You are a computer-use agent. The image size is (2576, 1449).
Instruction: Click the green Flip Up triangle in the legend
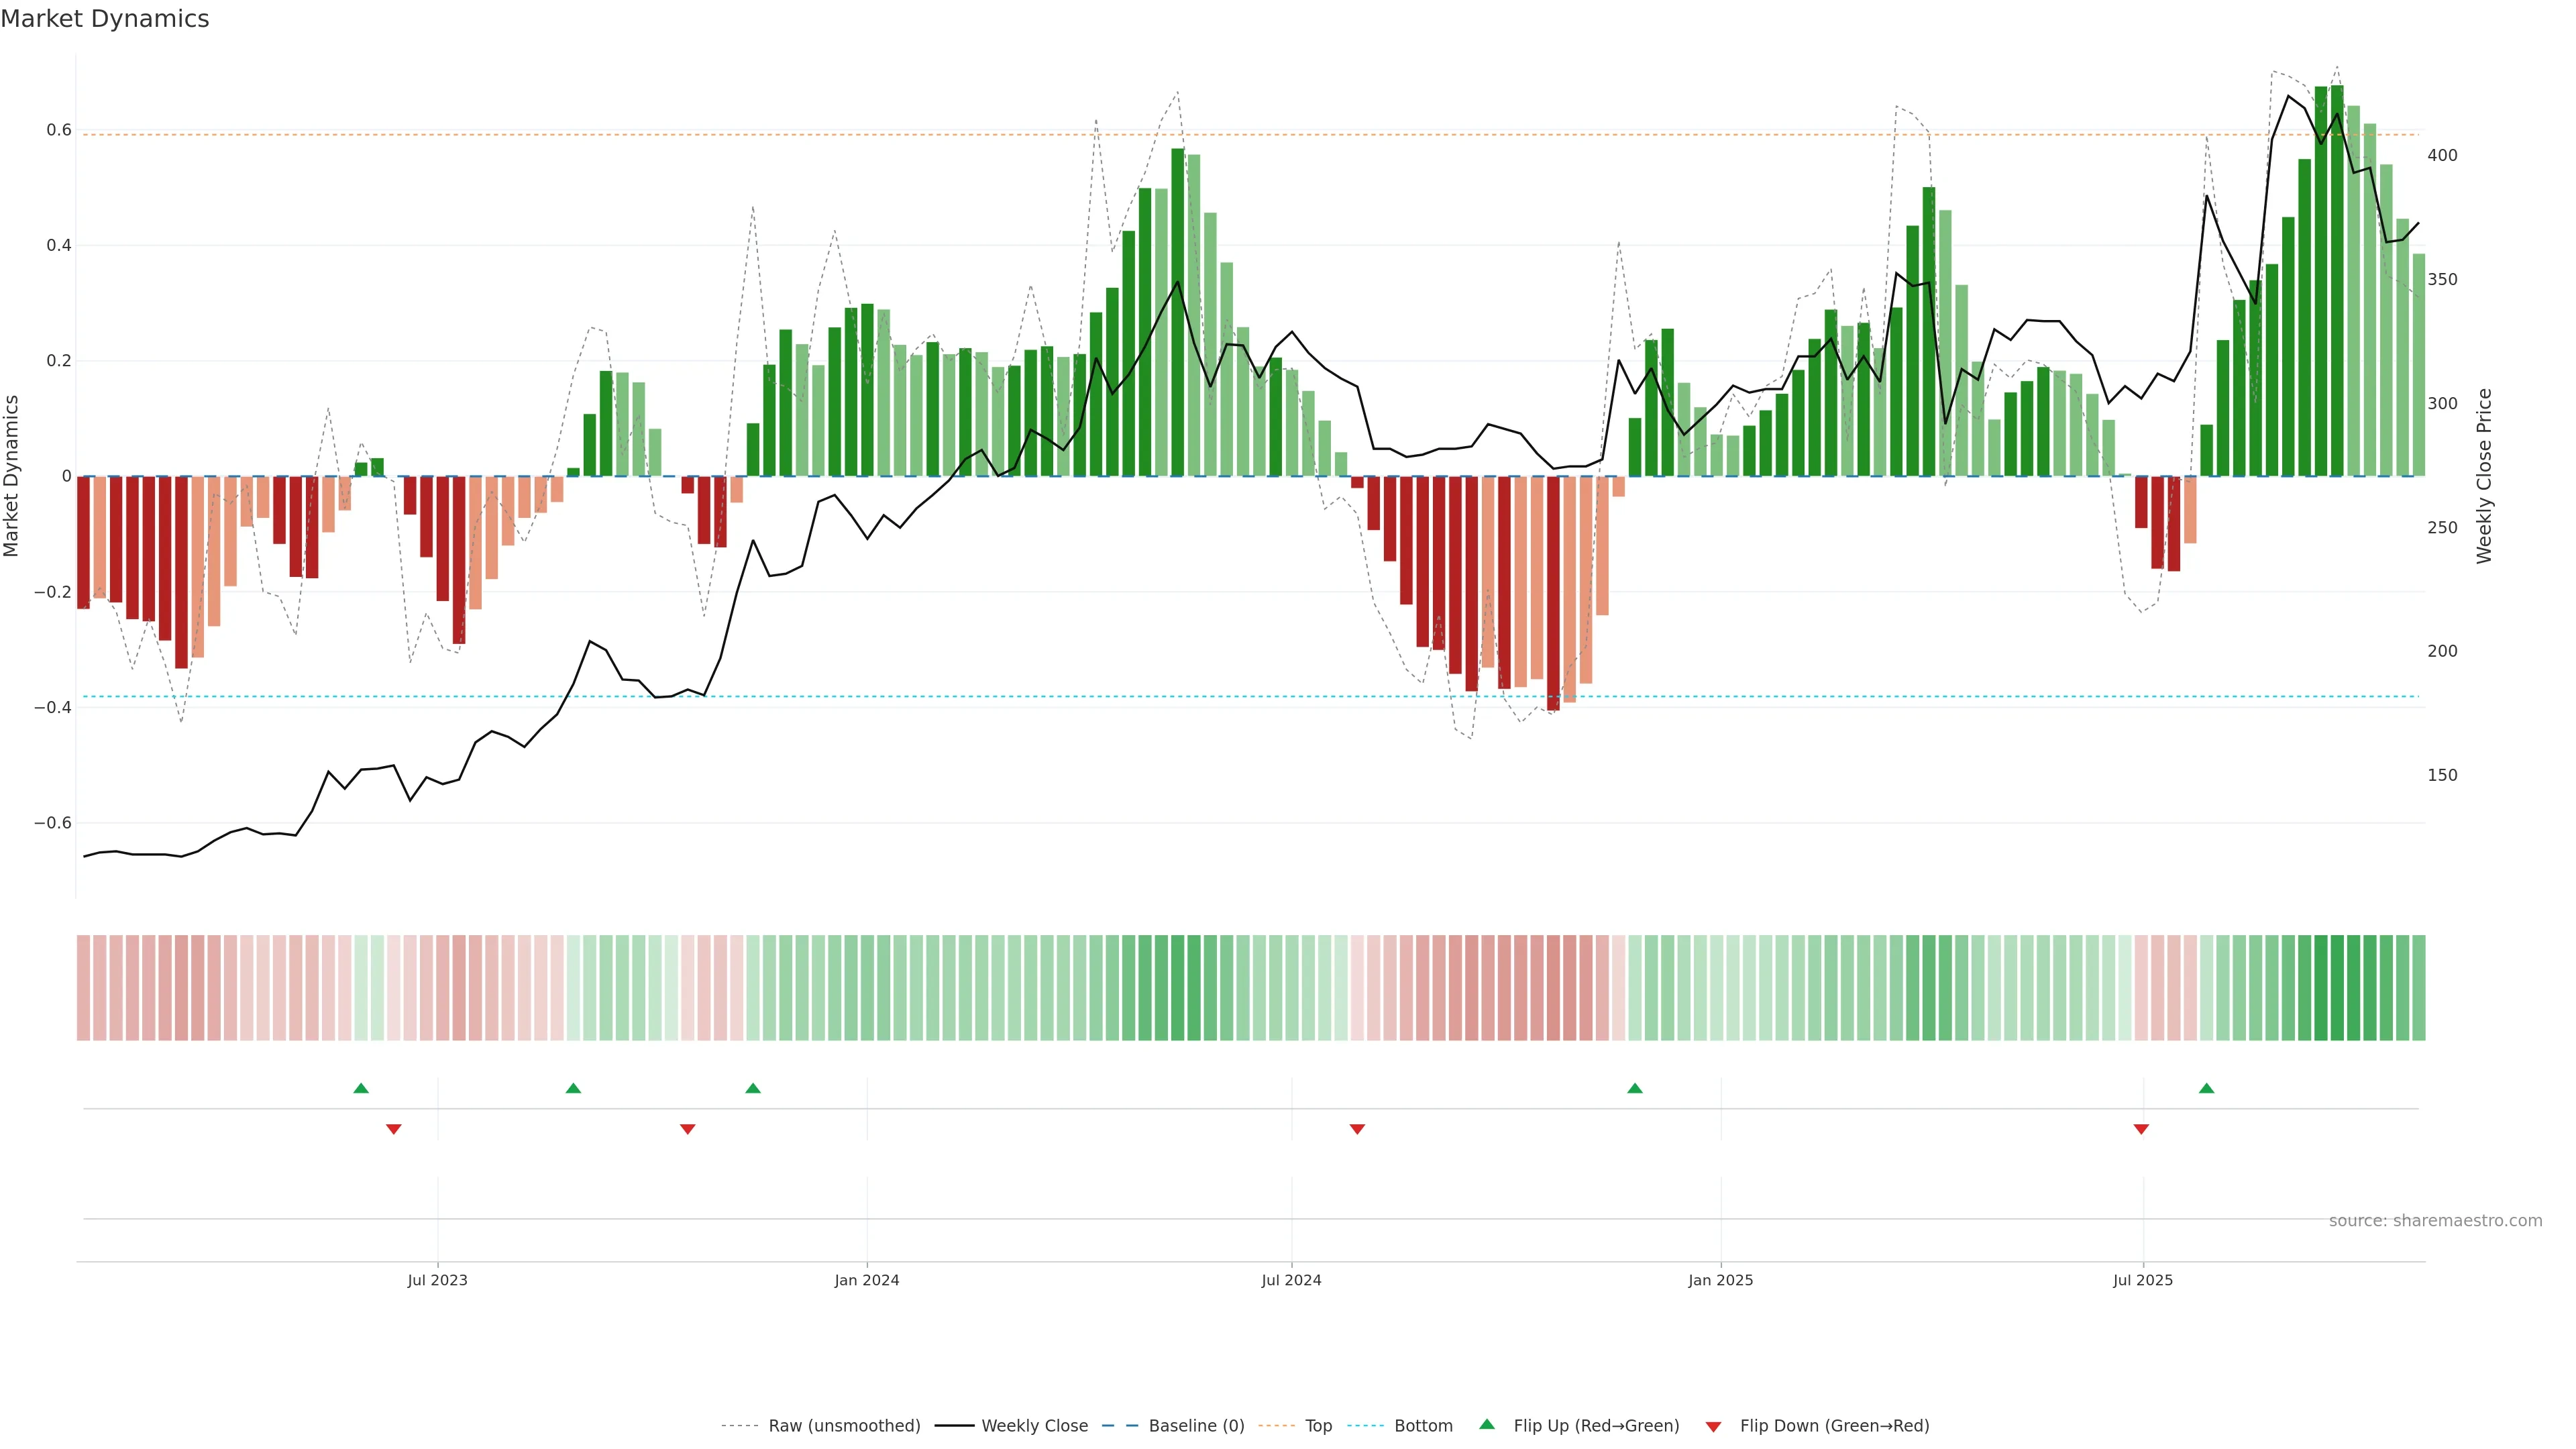pos(1487,1424)
